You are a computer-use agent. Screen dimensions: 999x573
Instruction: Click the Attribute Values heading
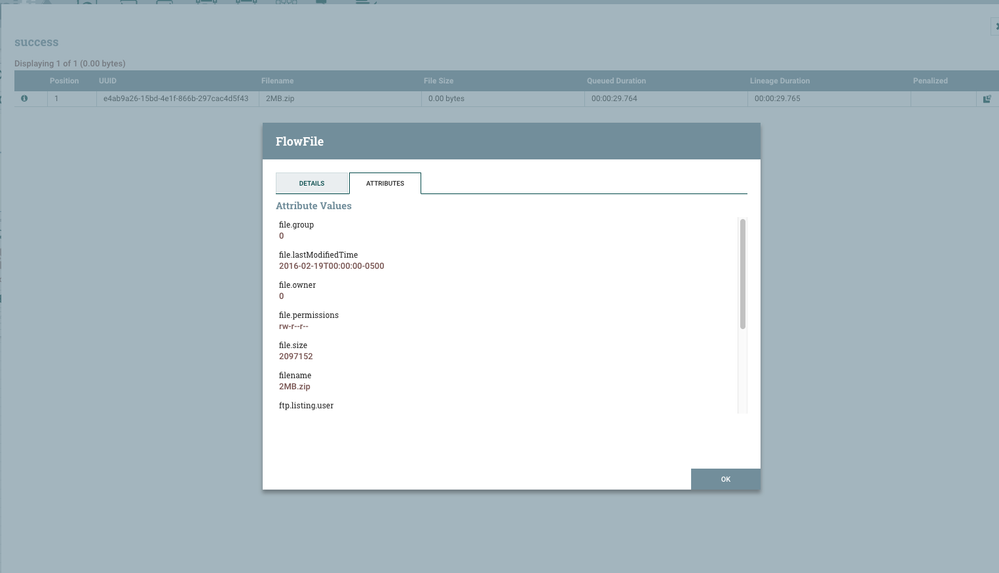pyautogui.click(x=313, y=206)
